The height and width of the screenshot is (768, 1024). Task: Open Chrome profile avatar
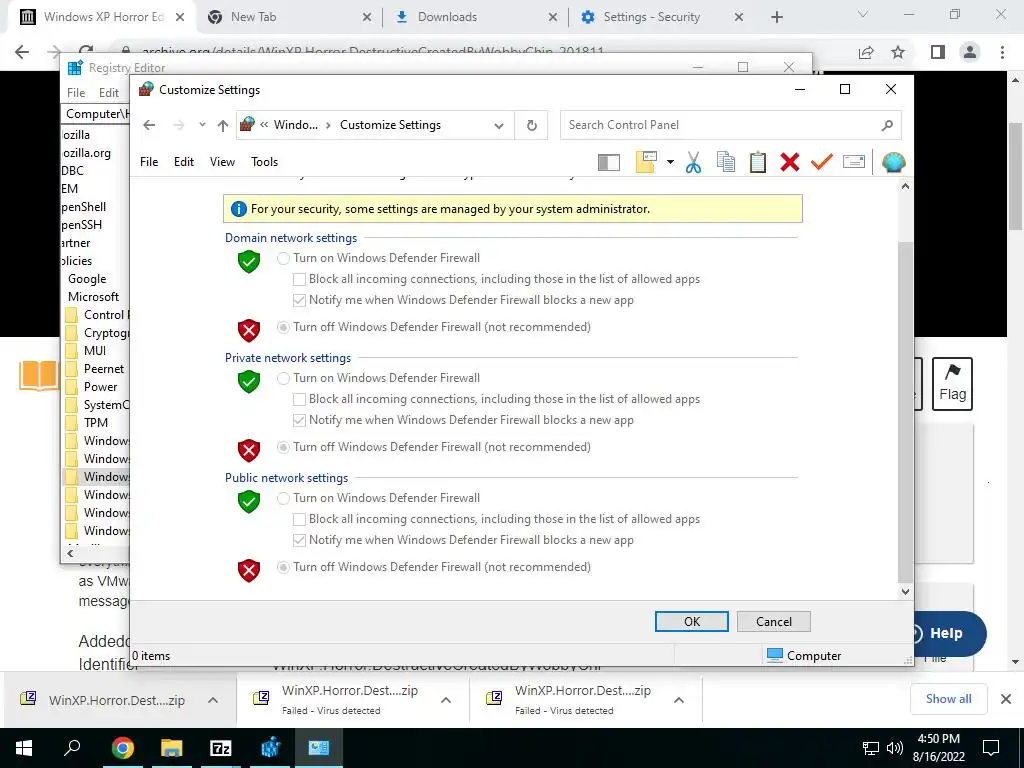click(970, 52)
